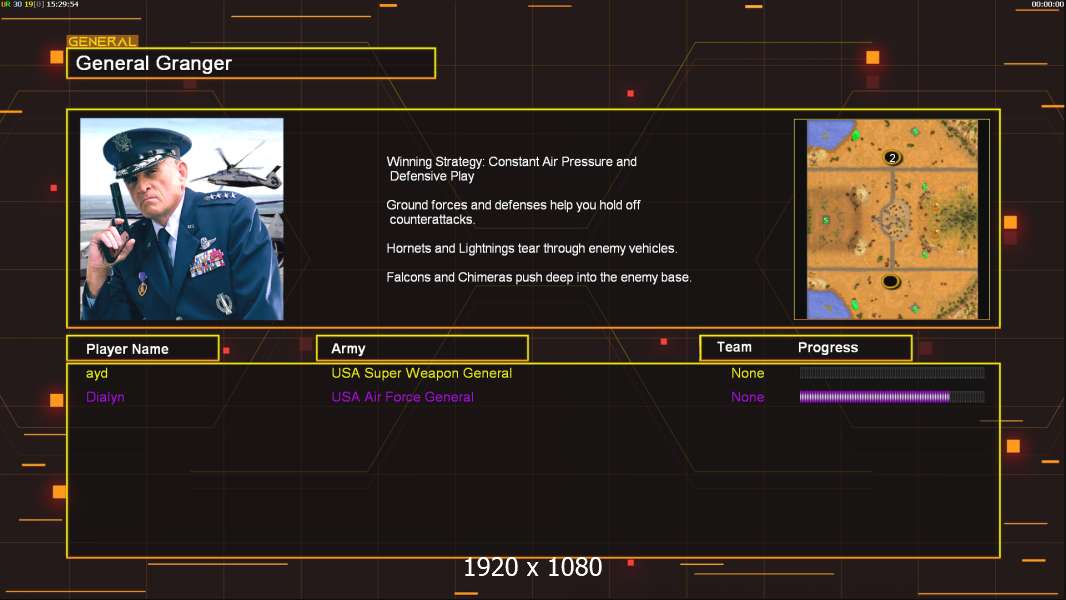Click the 00:00:00 timer readout
Viewport: 1066px width, 600px height.
[1048, 4]
